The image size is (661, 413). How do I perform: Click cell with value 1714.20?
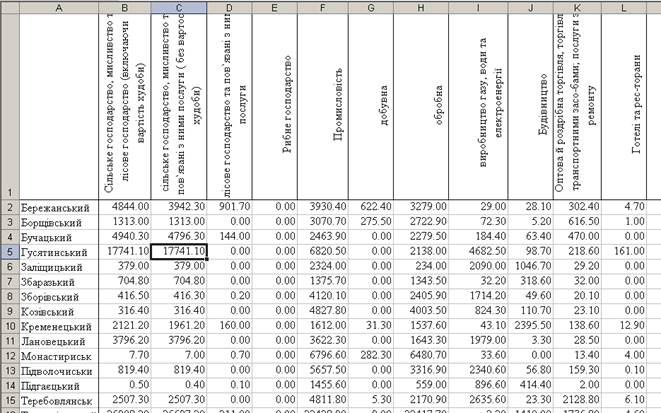click(478, 296)
